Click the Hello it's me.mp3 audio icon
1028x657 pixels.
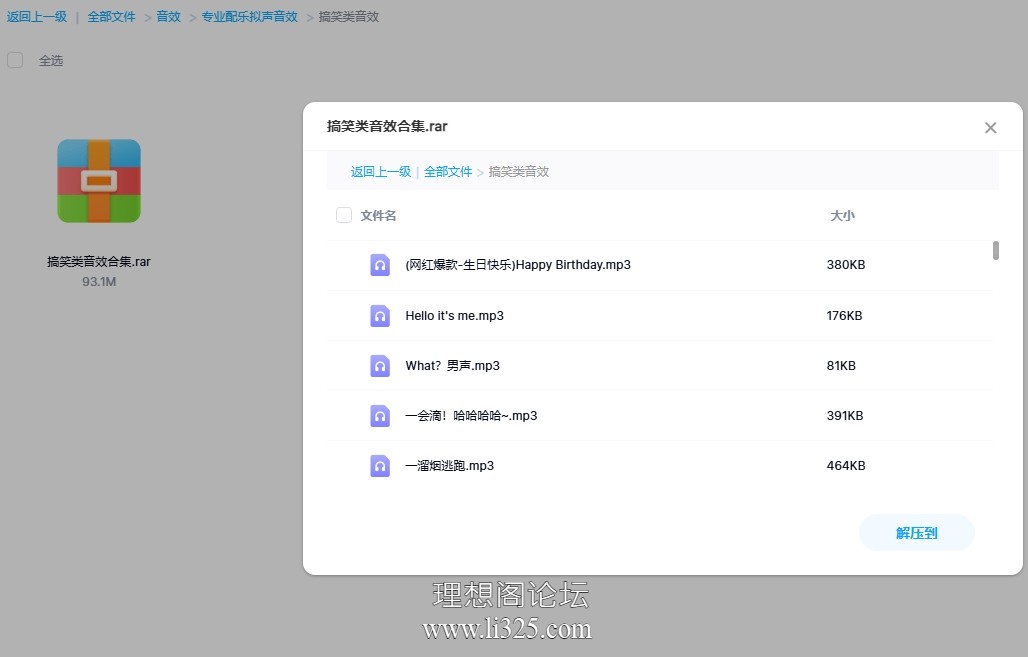[380, 316]
